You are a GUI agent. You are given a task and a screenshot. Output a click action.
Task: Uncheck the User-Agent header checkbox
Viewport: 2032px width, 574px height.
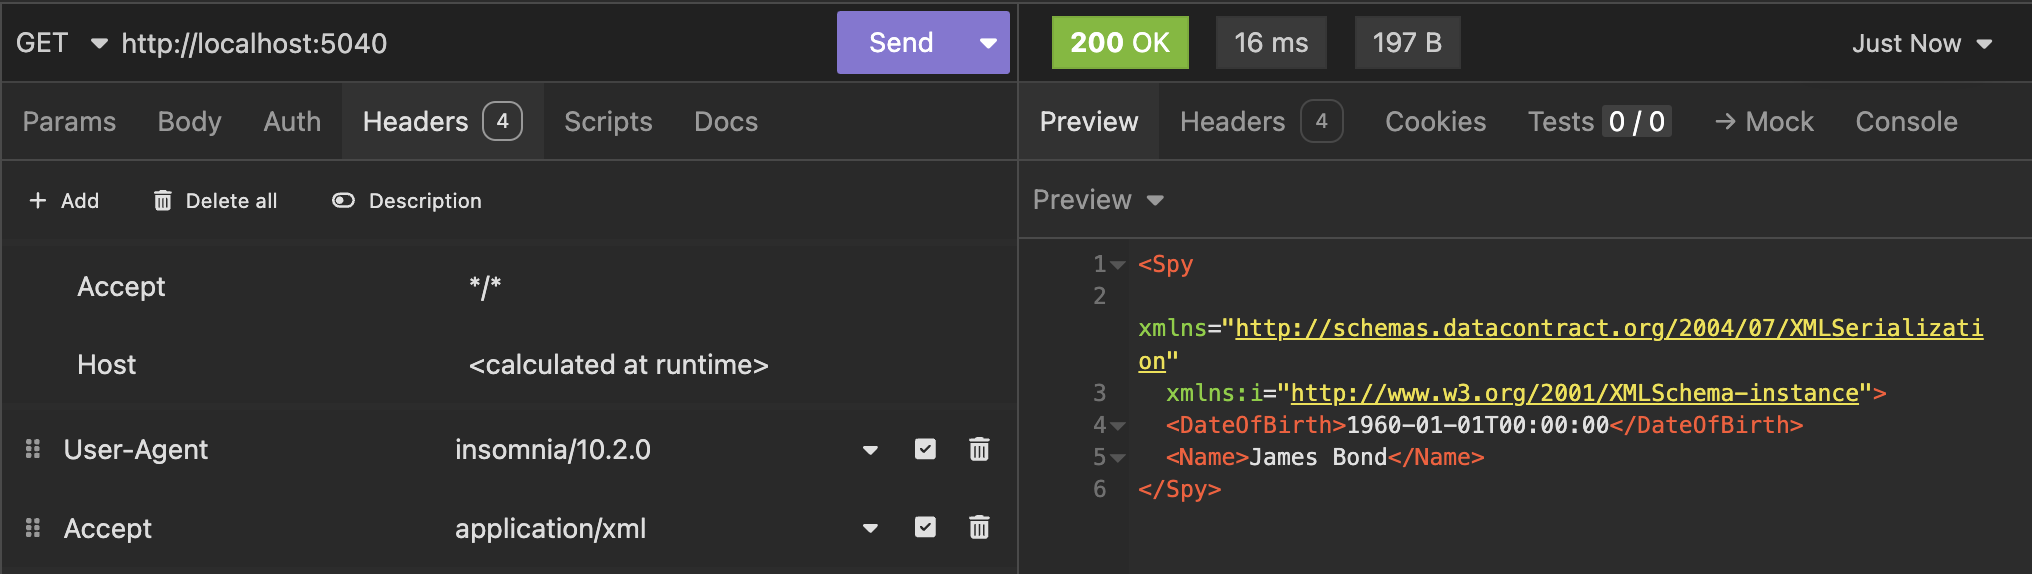pyautogui.click(x=925, y=450)
